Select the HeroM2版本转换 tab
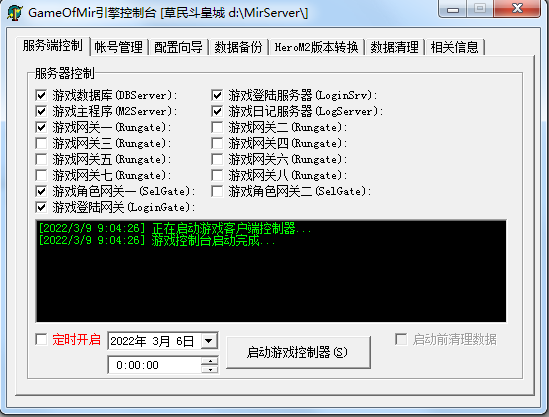 coord(317,47)
